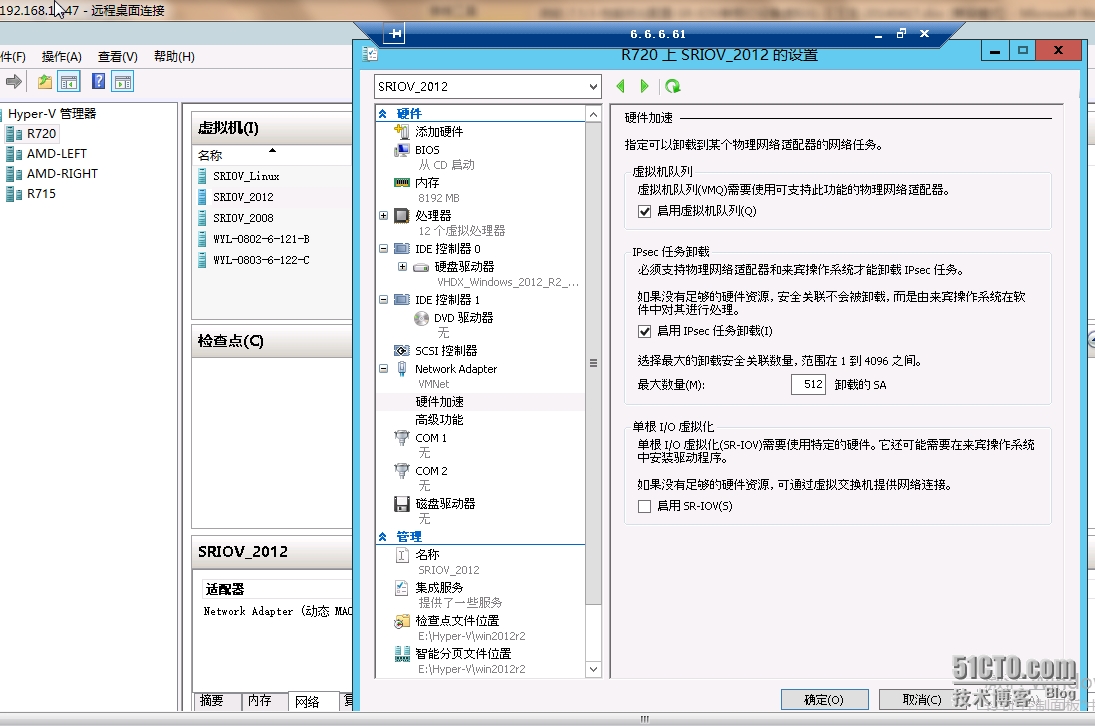The height and width of the screenshot is (726, 1095).
Task: Open the 操作(A) menu in Hyper-V Manager
Action: click(61, 57)
